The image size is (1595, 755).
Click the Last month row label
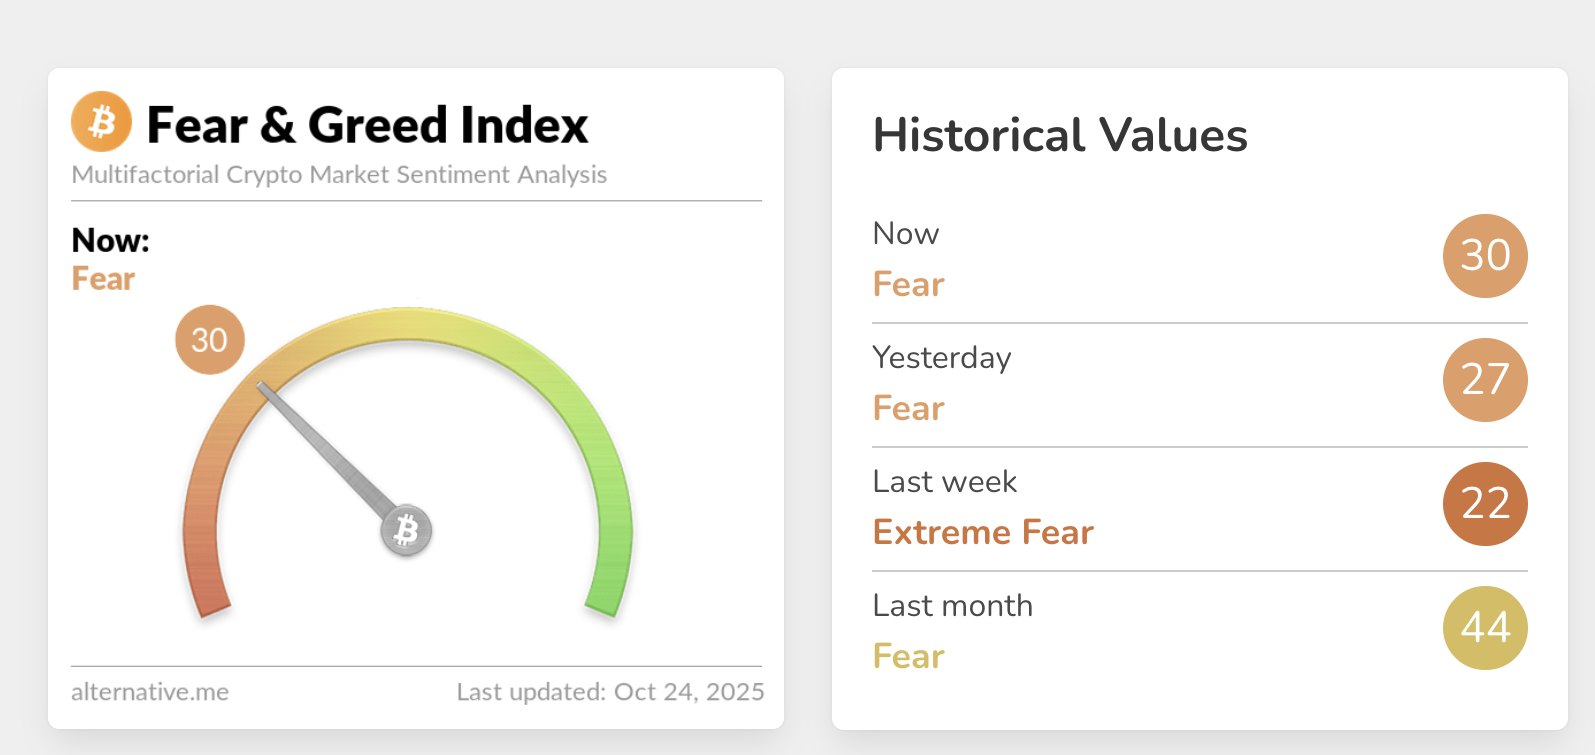tap(952, 606)
